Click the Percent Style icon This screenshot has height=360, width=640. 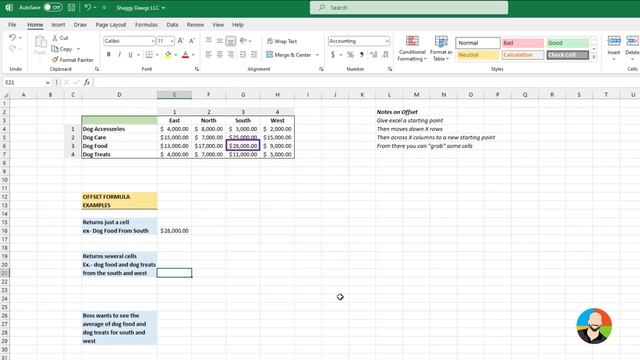click(350, 54)
